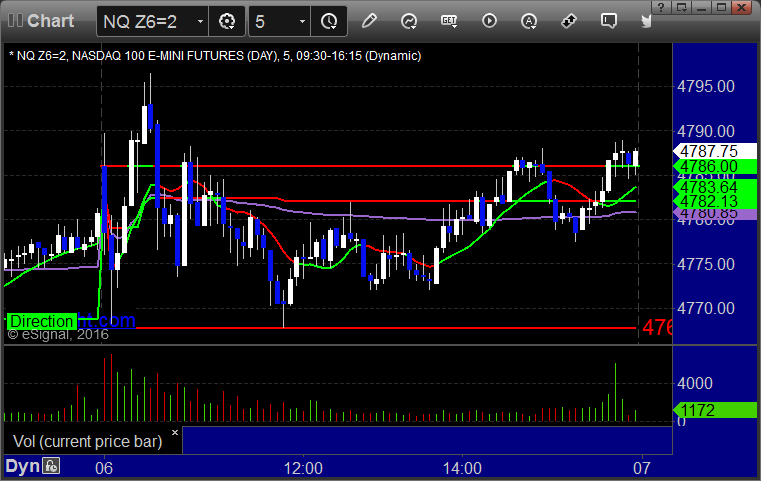The width and height of the screenshot is (761, 481).
Task: Open symbol settings gear menu
Action: tap(227, 21)
